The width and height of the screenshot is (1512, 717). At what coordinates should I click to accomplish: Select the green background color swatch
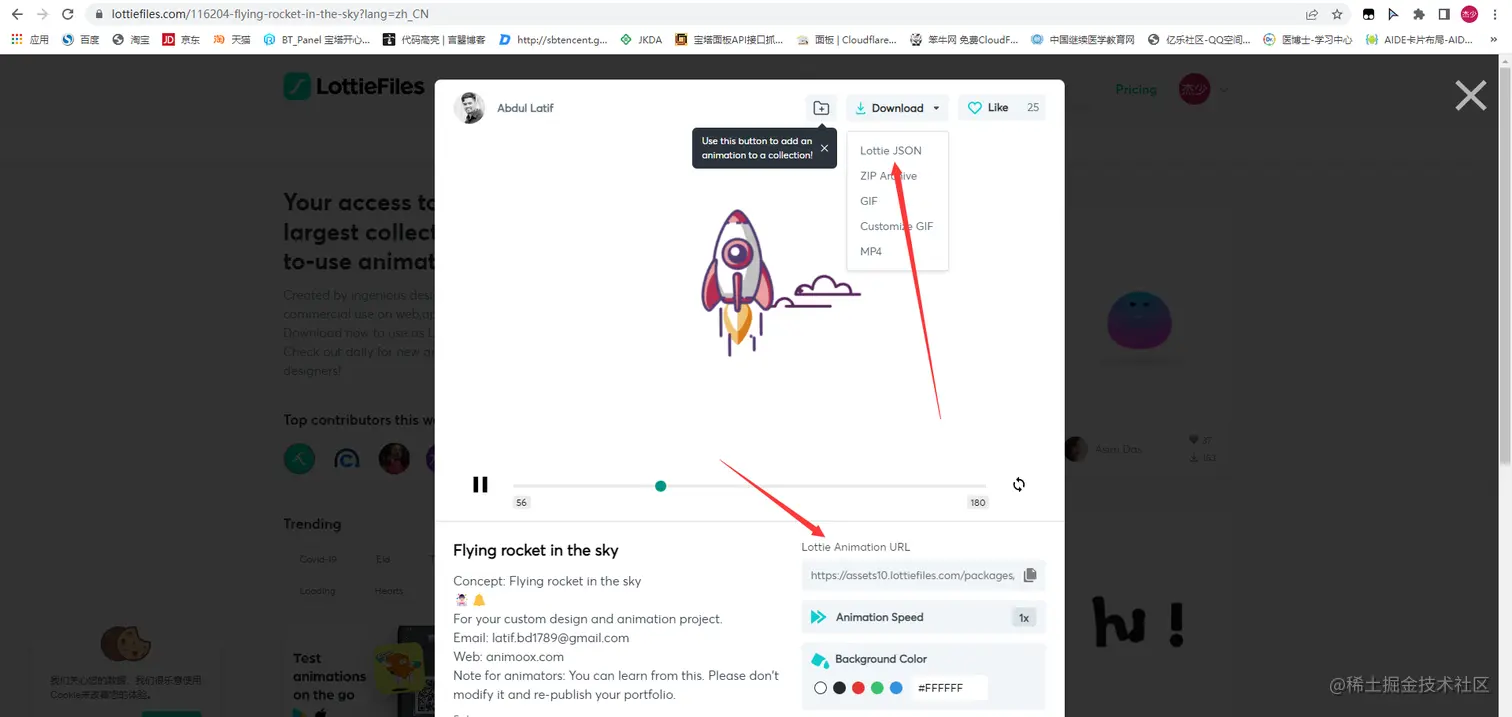tap(877, 688)
